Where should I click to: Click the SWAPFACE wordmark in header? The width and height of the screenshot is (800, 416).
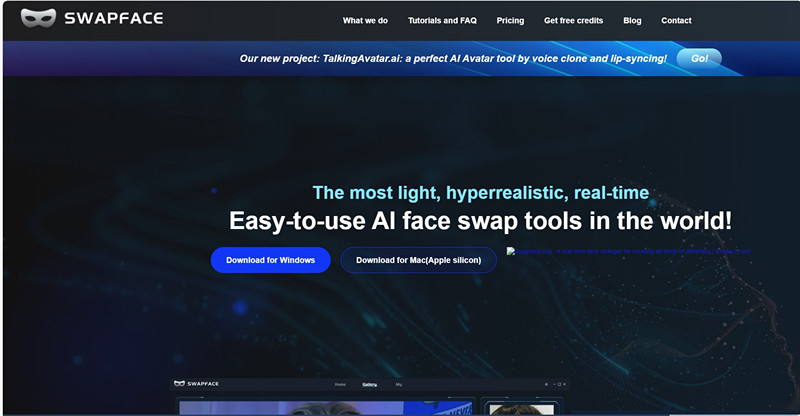(x=114, y=18)
